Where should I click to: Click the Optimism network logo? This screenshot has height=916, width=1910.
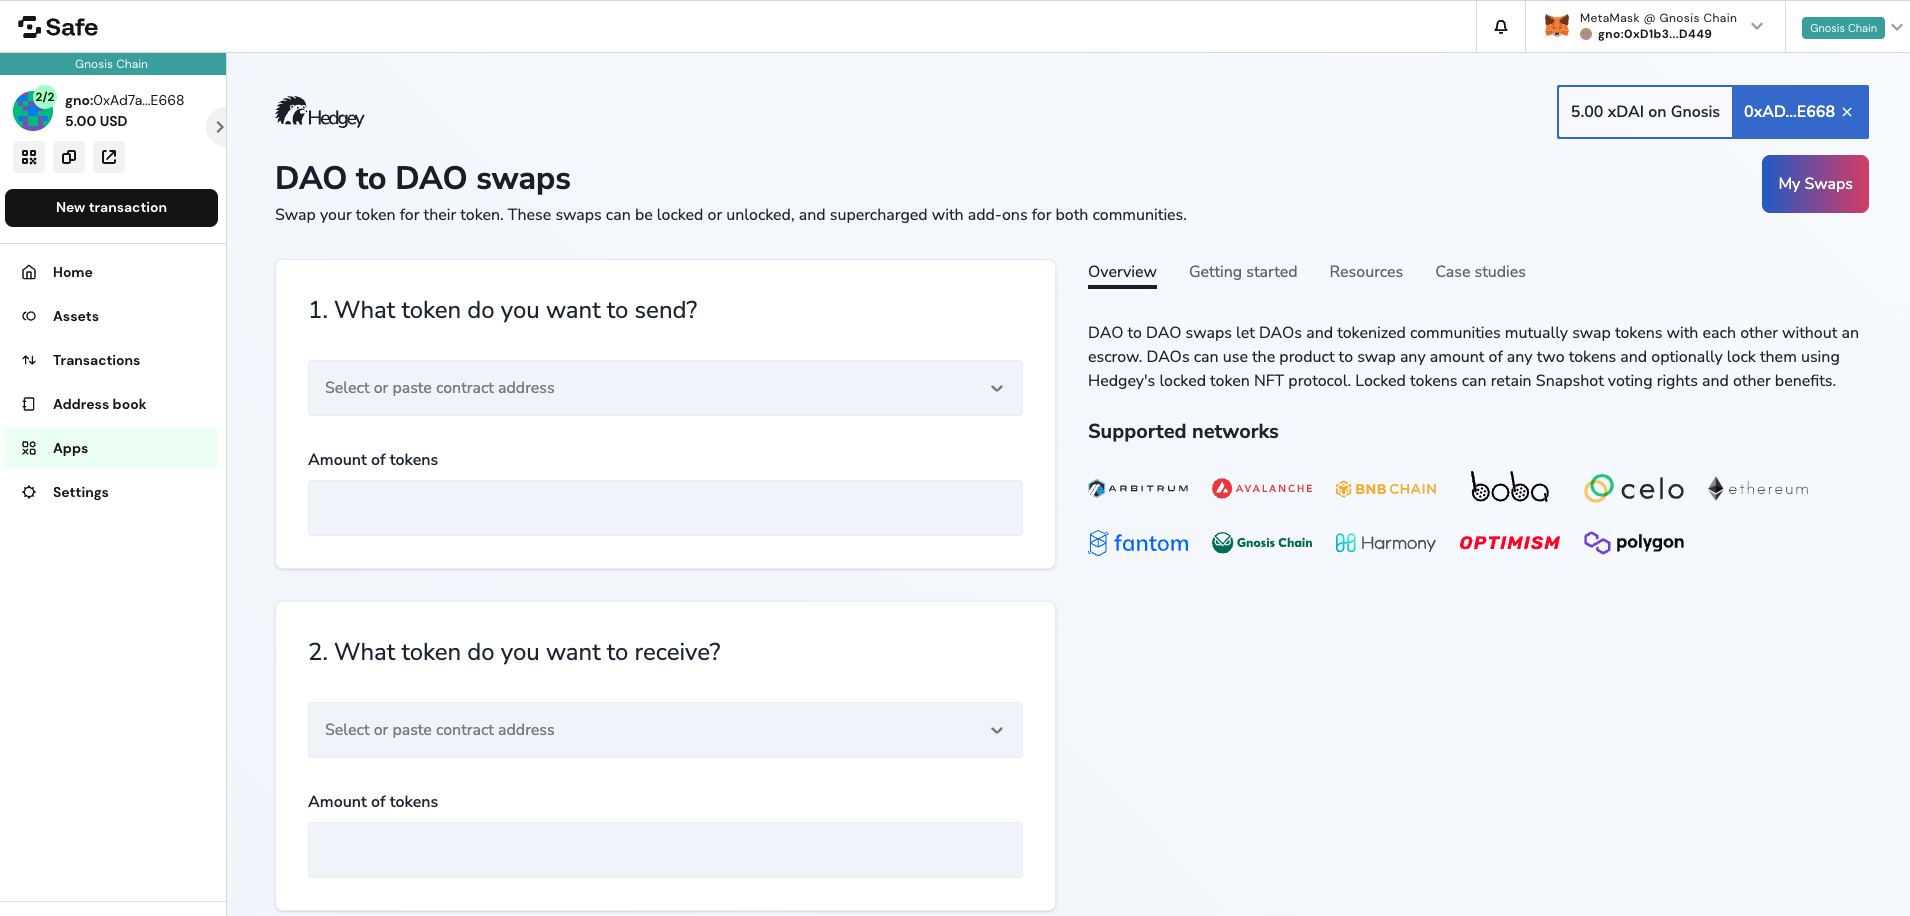click(x=1510, y=543)
